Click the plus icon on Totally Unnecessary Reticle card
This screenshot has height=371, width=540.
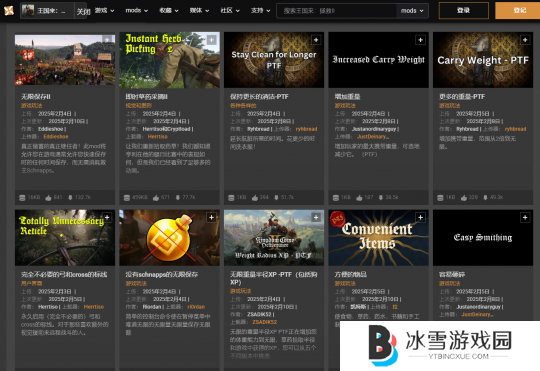[x=107, y=217]
